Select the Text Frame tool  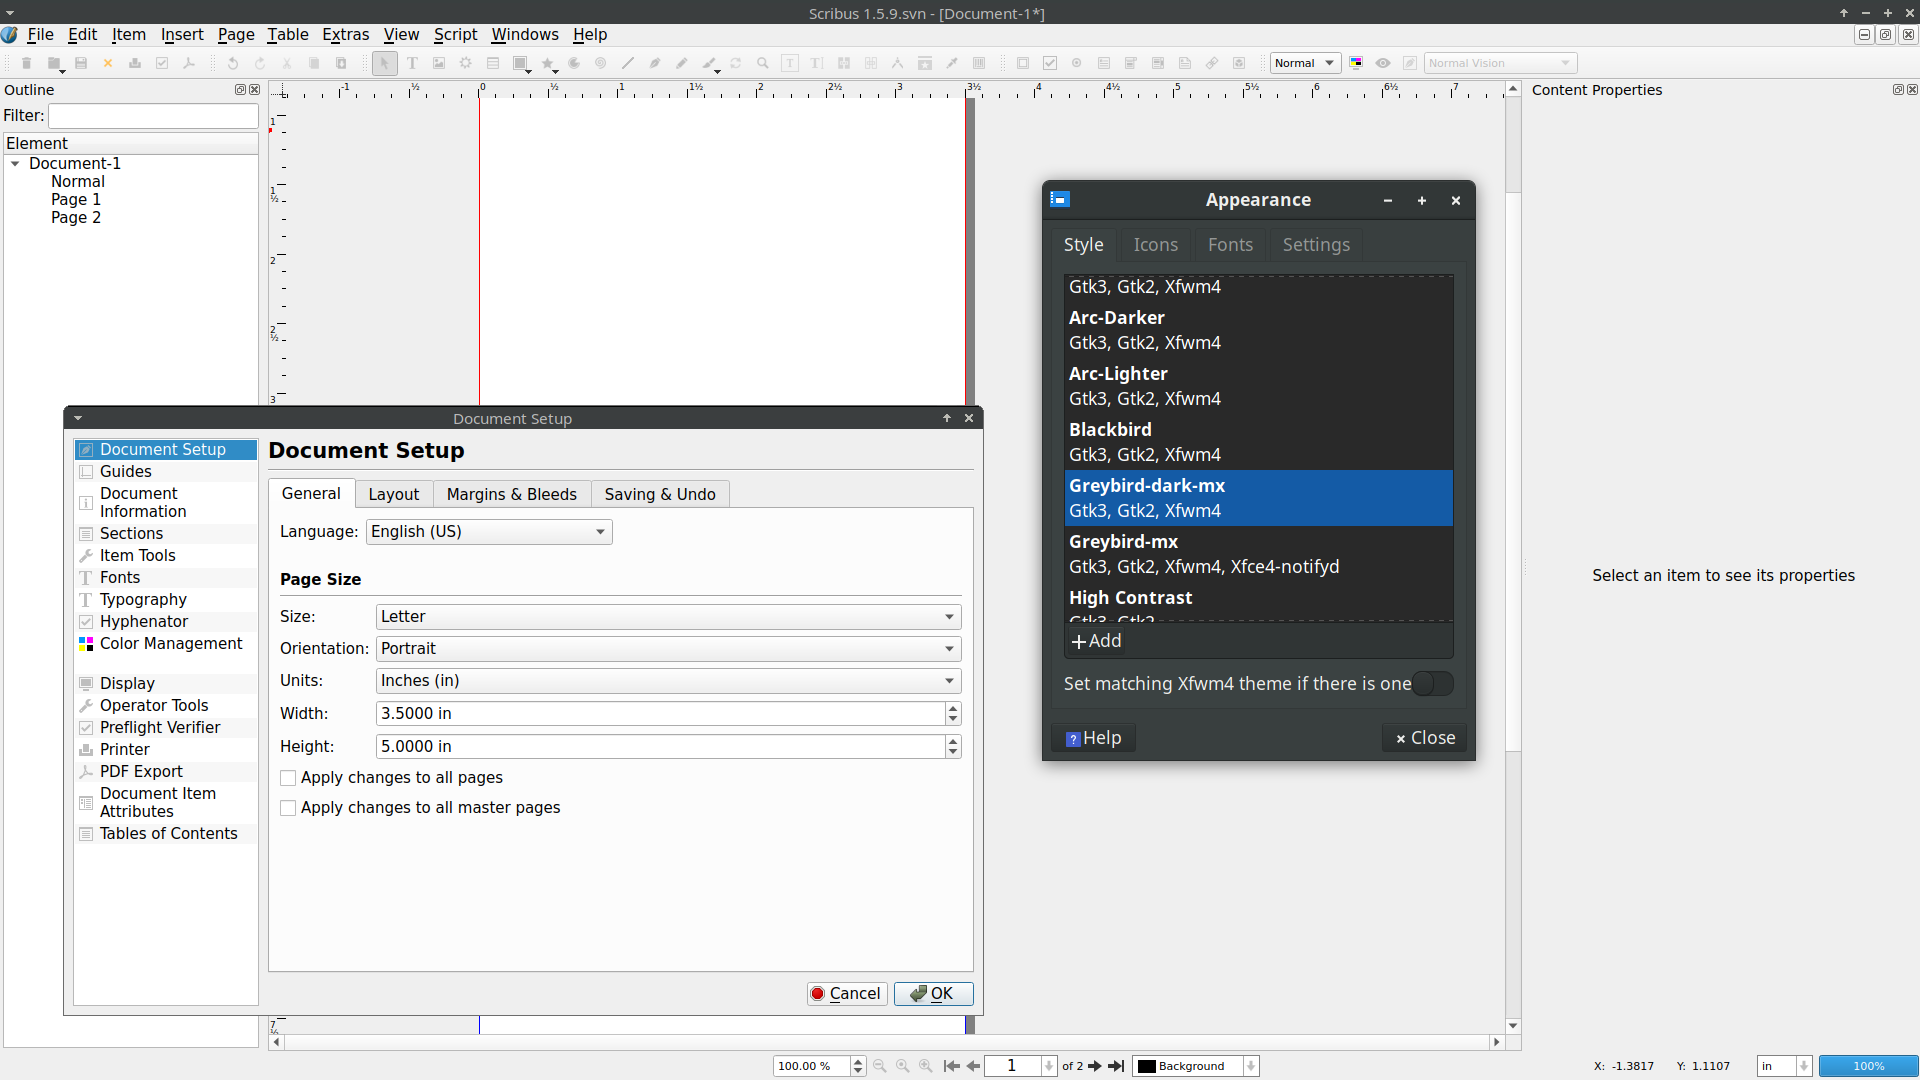[x=412, y=63]
